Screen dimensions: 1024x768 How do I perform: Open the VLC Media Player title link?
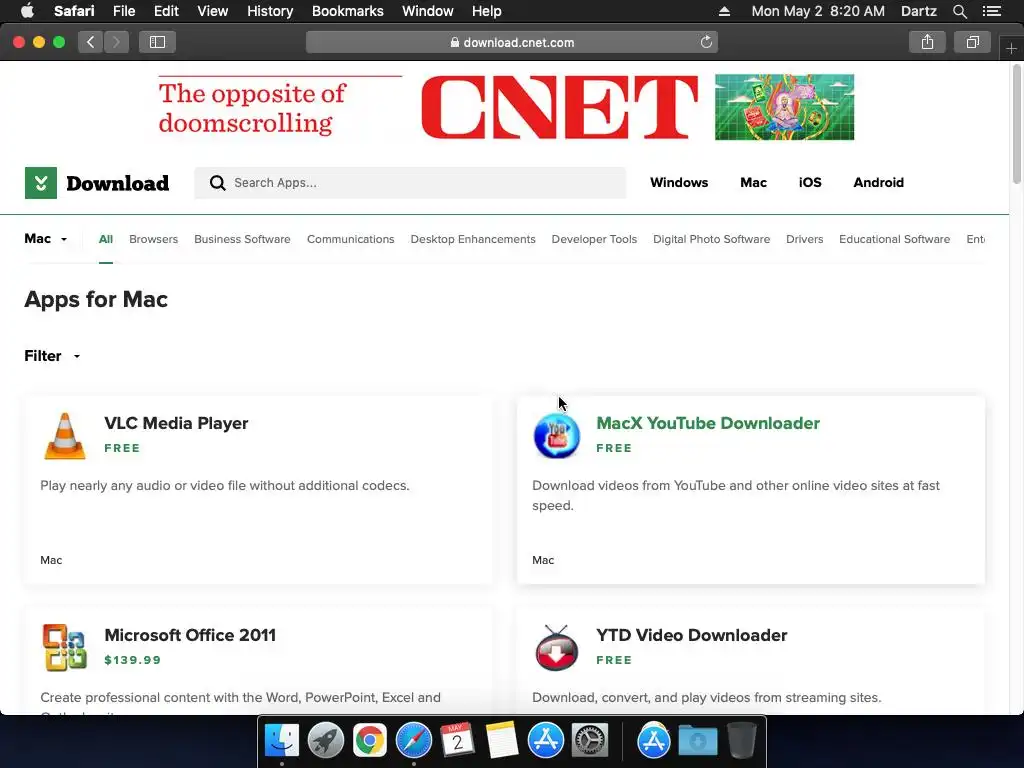tap(176, 423)
